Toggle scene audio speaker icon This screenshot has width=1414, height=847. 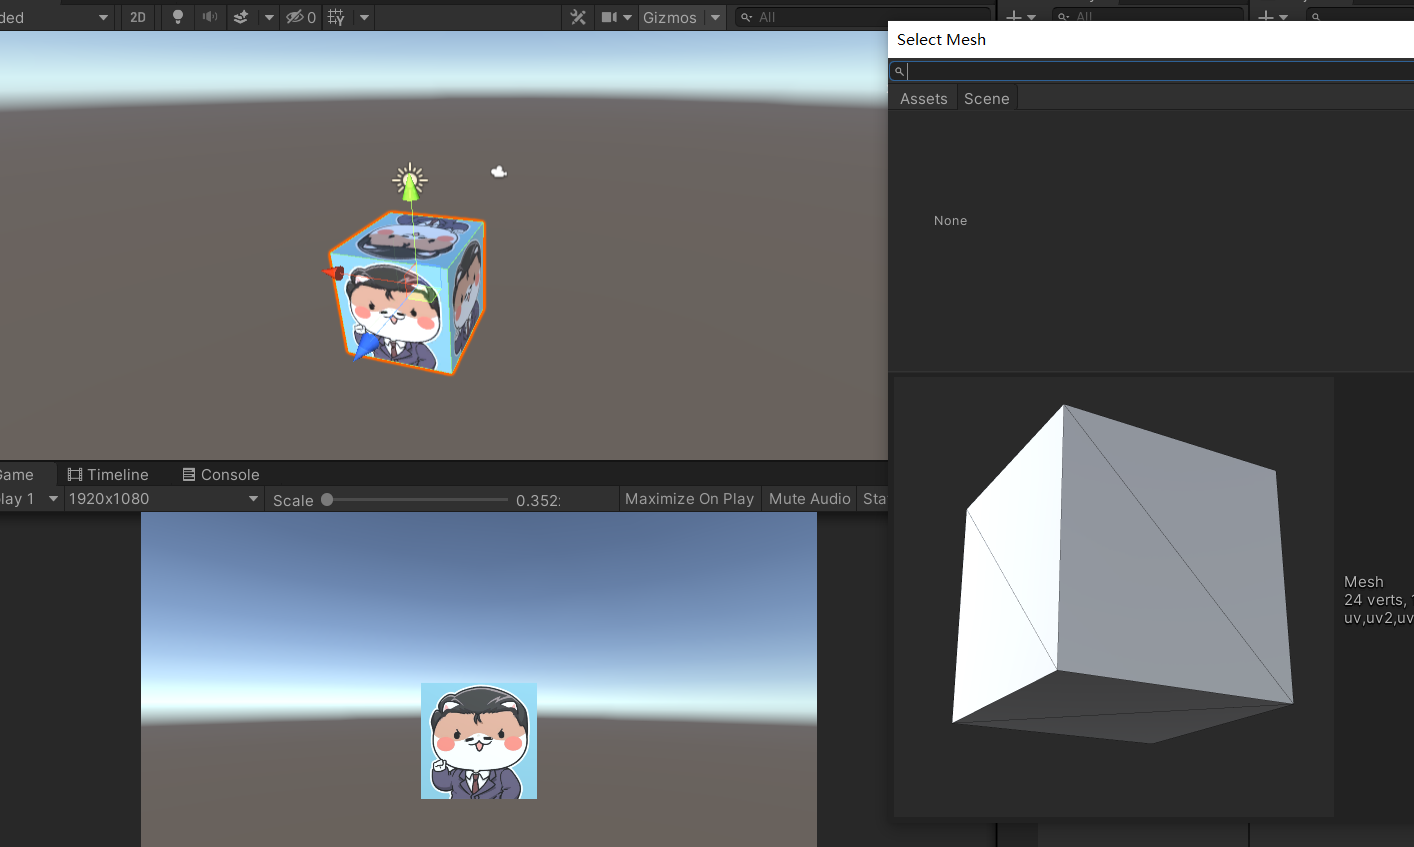(x=210, y=17)
